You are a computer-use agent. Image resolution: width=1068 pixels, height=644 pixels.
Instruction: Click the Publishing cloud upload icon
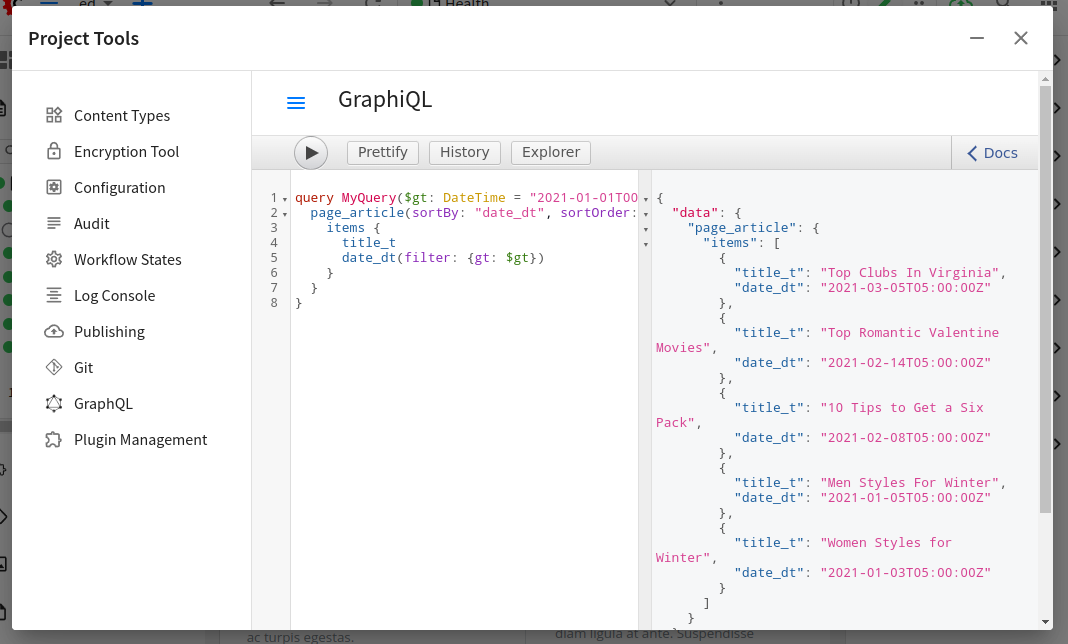(54, 331)
